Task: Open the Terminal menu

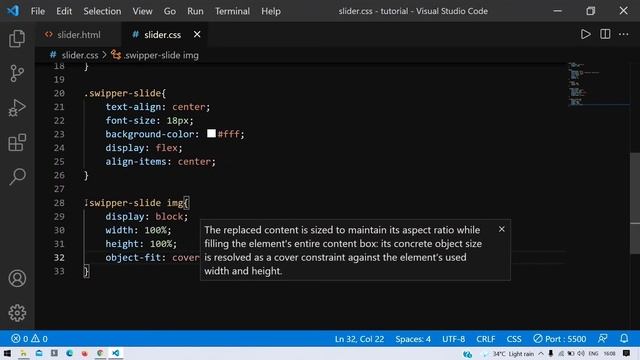Action: coord(232,11)
